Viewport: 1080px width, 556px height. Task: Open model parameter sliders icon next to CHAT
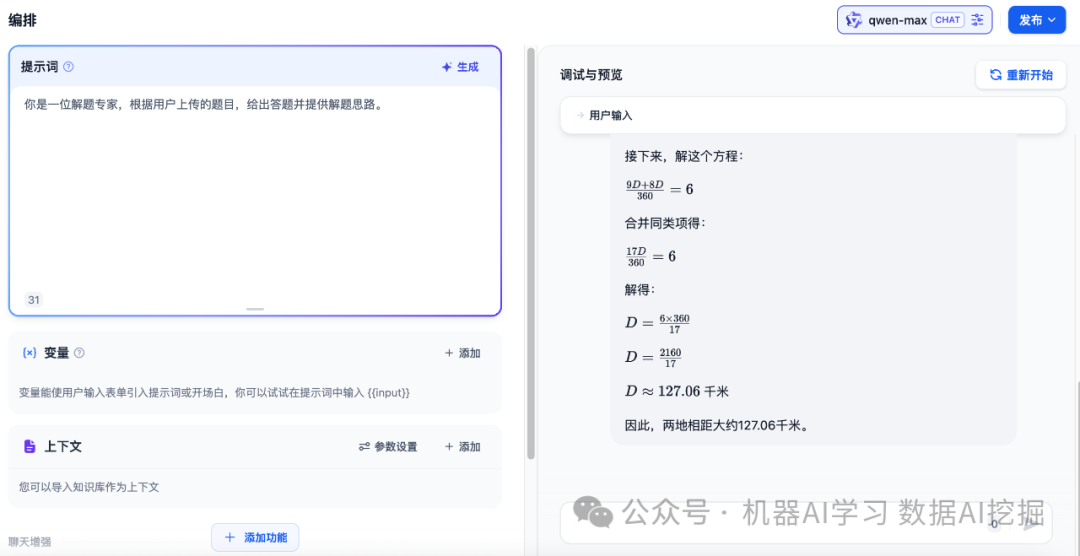point(978,20)
